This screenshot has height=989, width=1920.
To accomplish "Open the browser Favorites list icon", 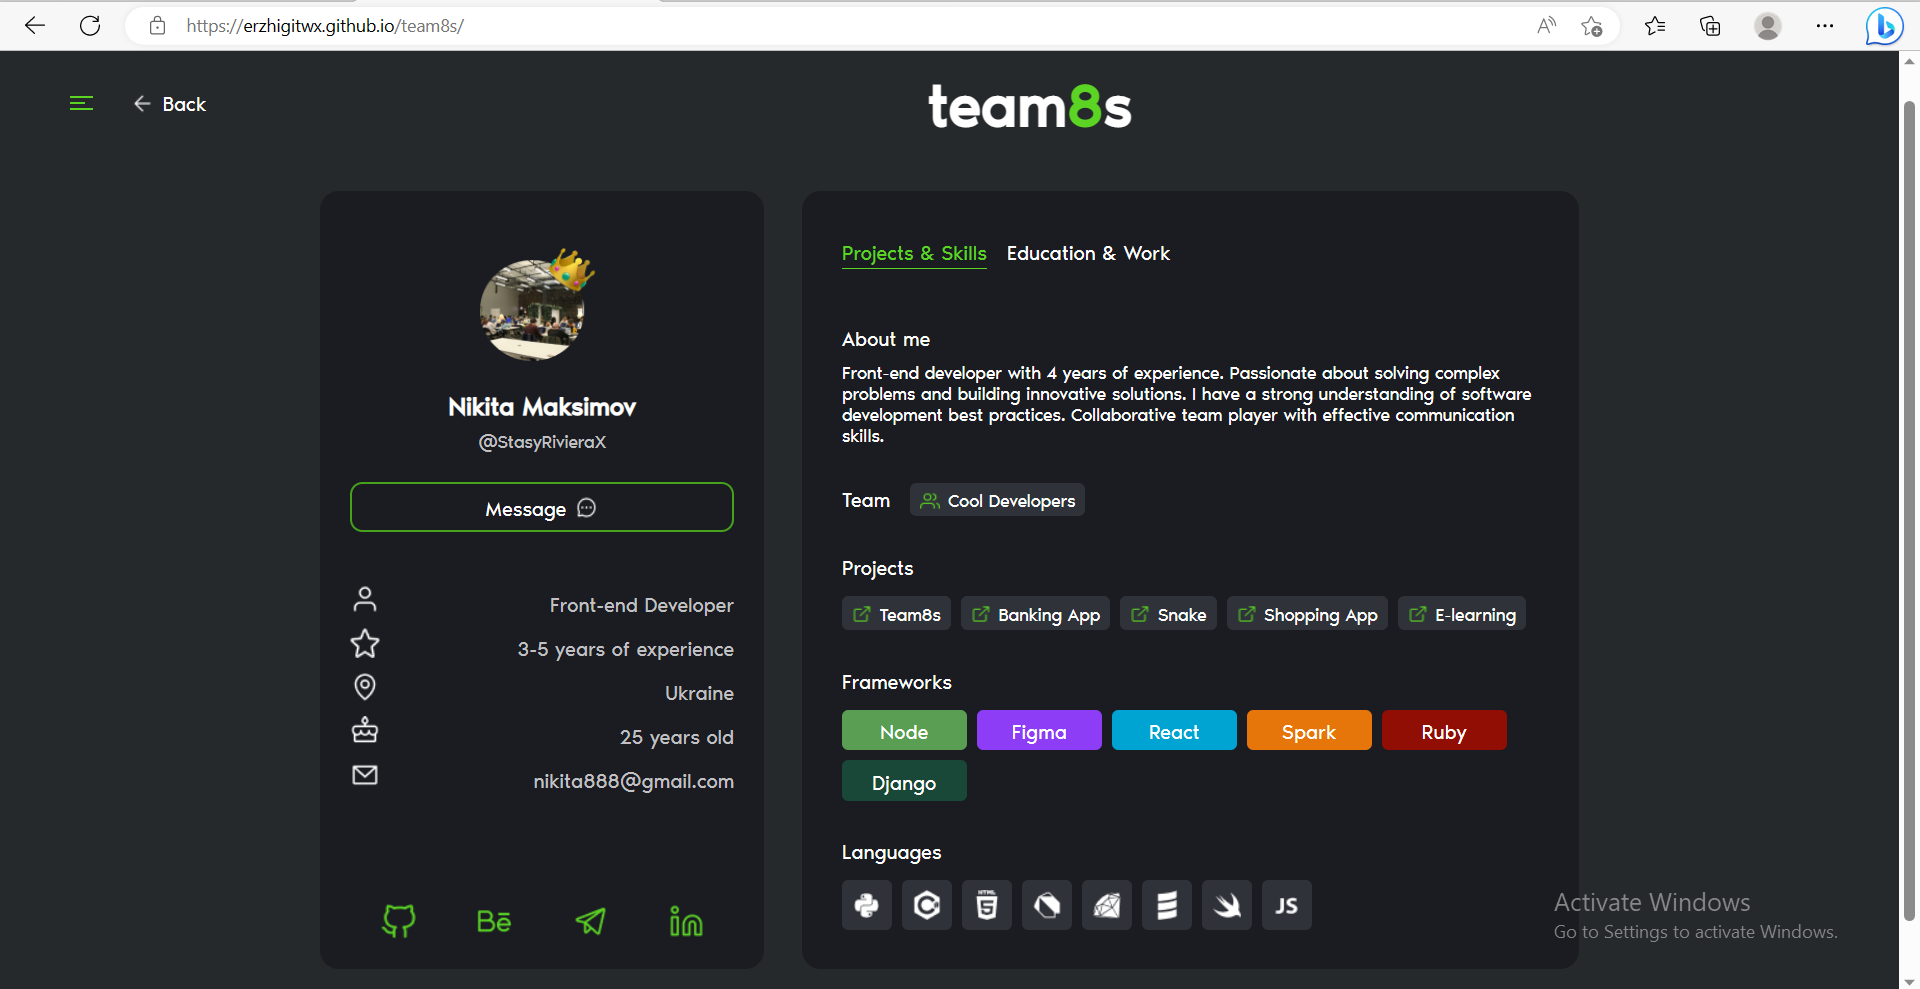I will point(1655,26).
